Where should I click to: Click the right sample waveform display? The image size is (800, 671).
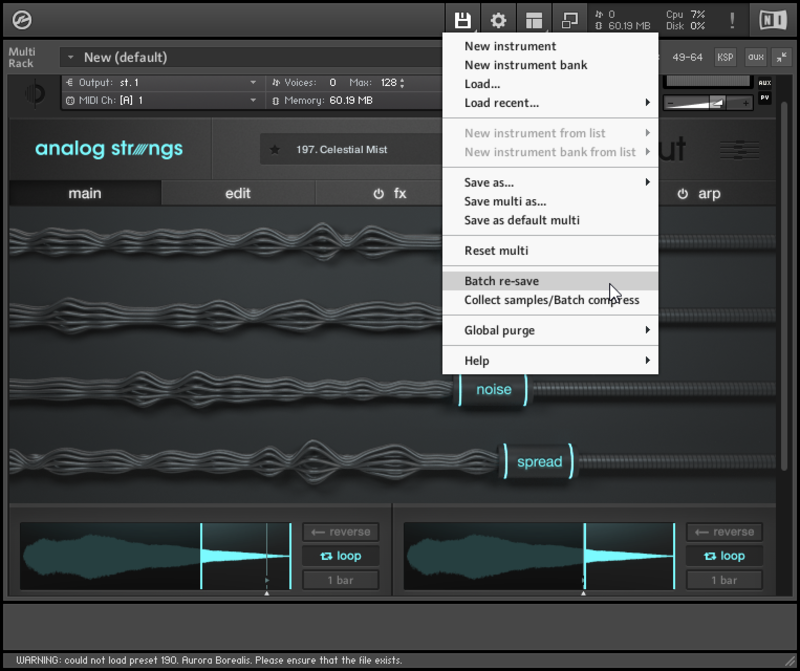[x=539, y=556]
